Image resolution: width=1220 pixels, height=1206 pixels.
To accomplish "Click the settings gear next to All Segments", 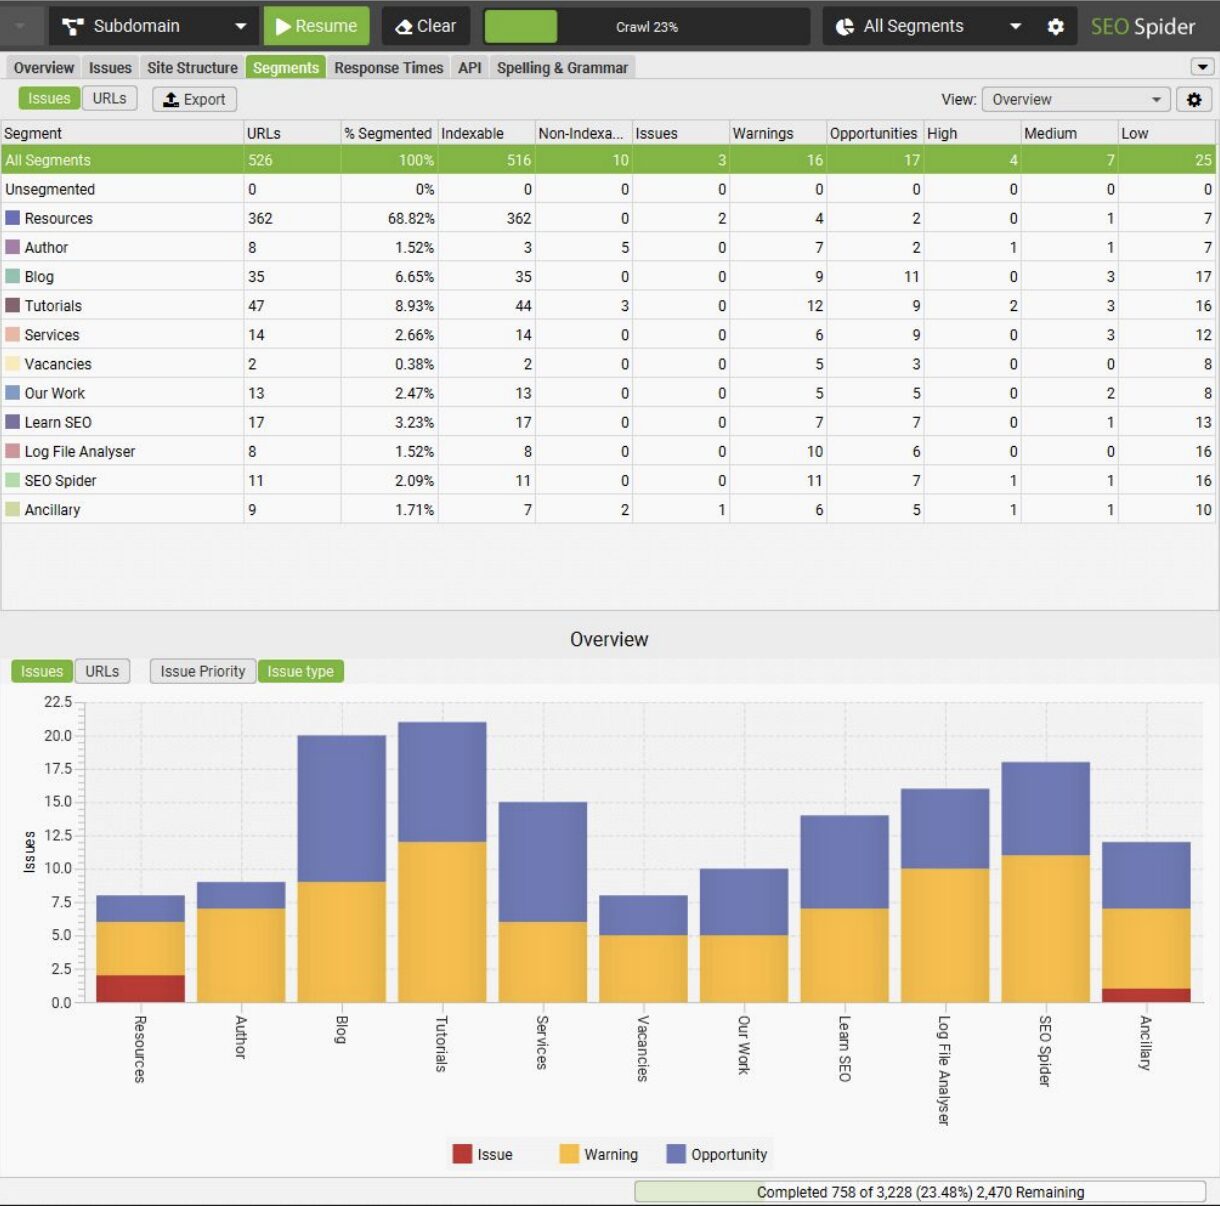I will [1055, 27].
